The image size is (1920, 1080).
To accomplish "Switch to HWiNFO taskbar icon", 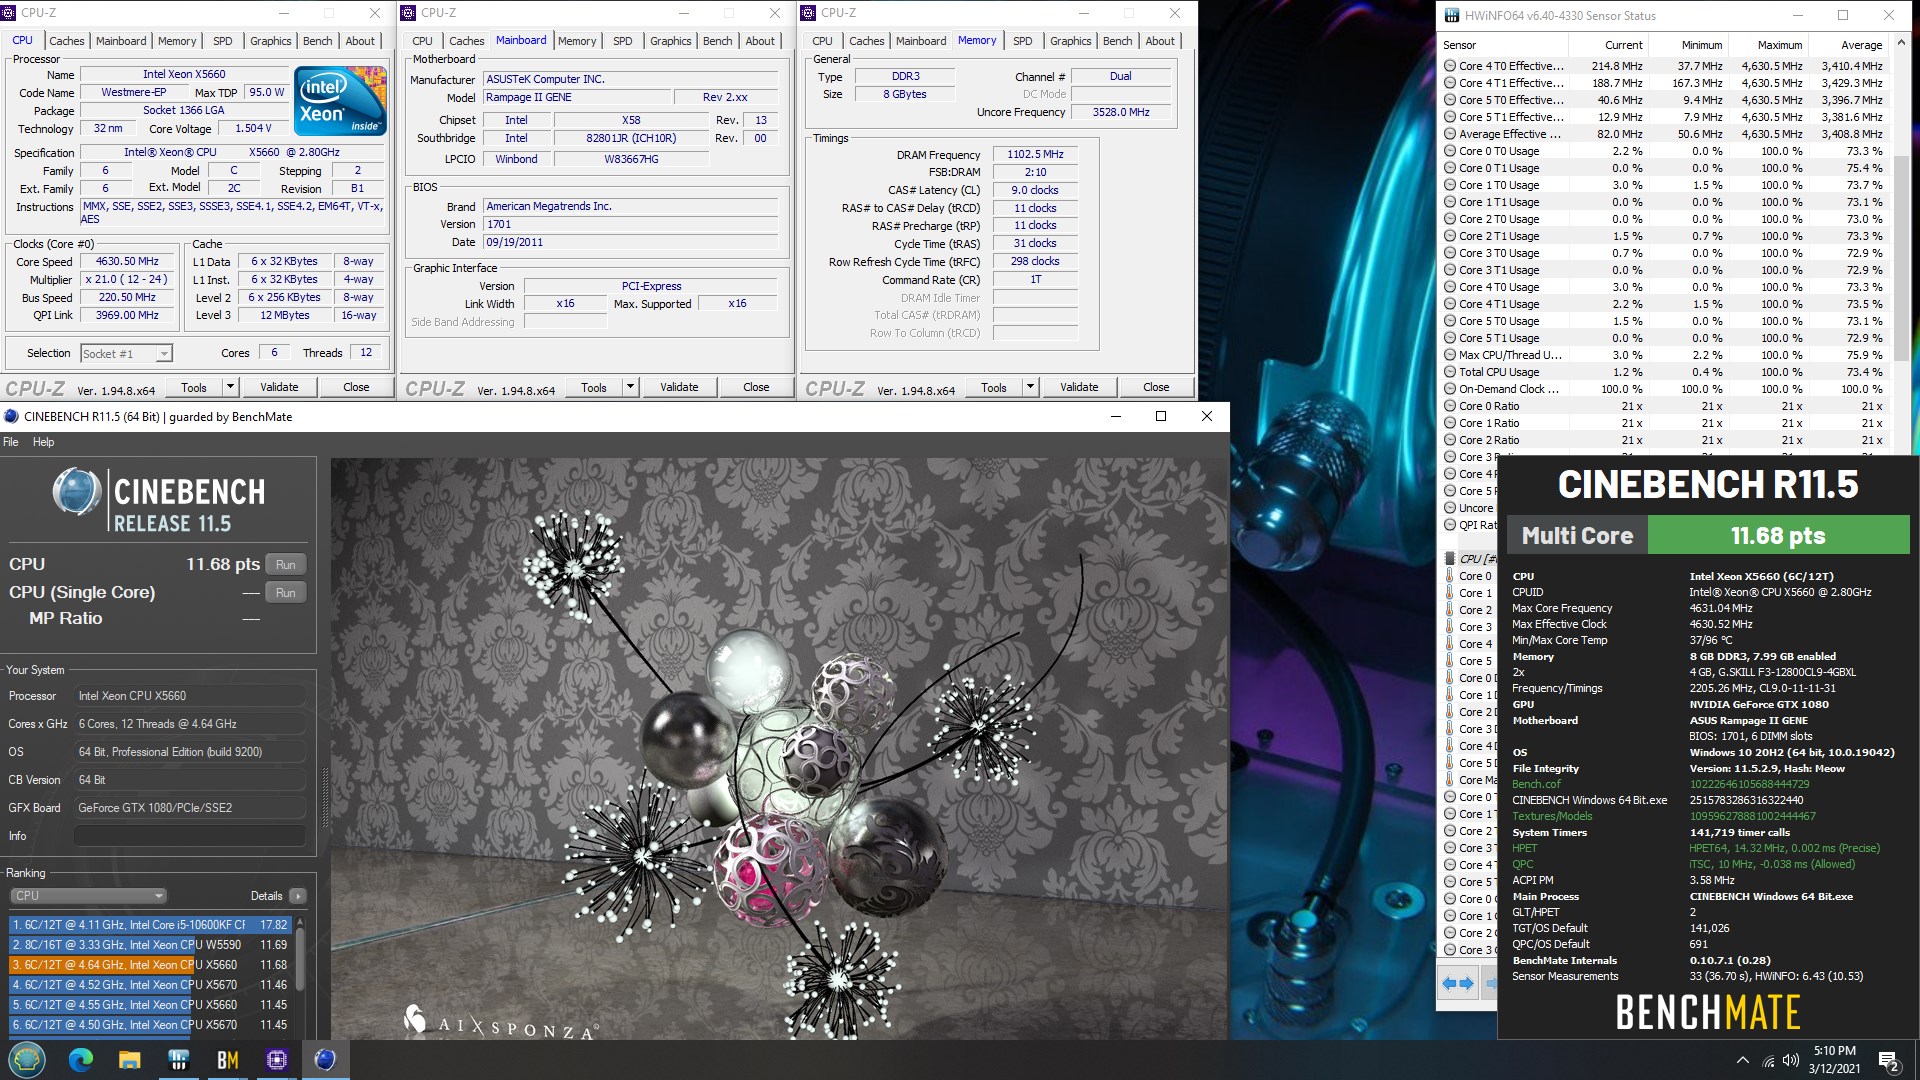I will pos(179,1060).
